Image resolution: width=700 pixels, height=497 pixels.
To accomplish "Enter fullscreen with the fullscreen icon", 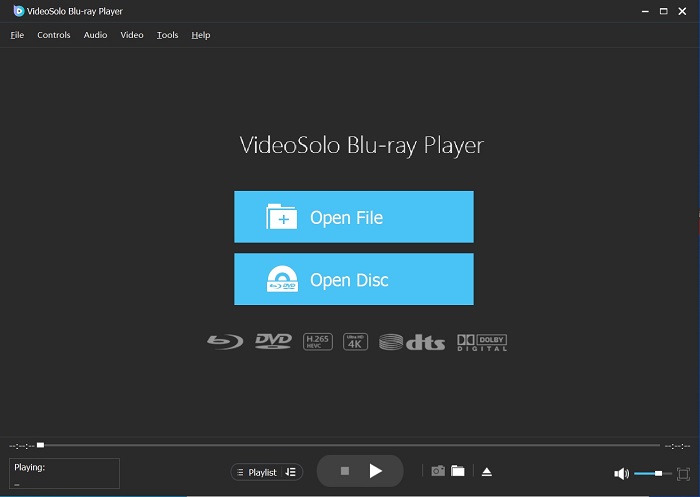I will pyautogui.click(x=683, y=474).
